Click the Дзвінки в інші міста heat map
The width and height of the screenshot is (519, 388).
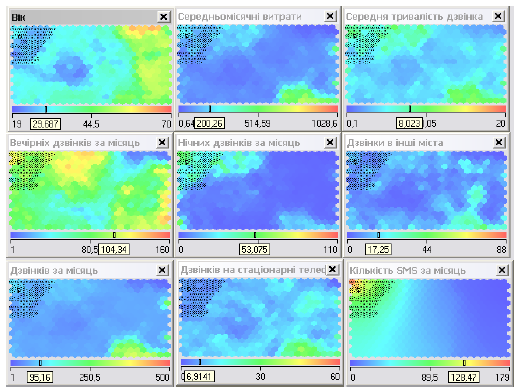tap(427, 190)
